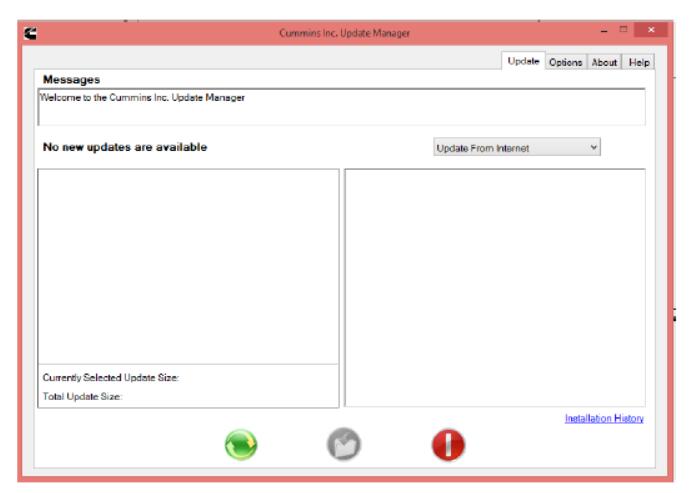Open the Installation History link
The image size is (693, 493).
click(604, 418)
